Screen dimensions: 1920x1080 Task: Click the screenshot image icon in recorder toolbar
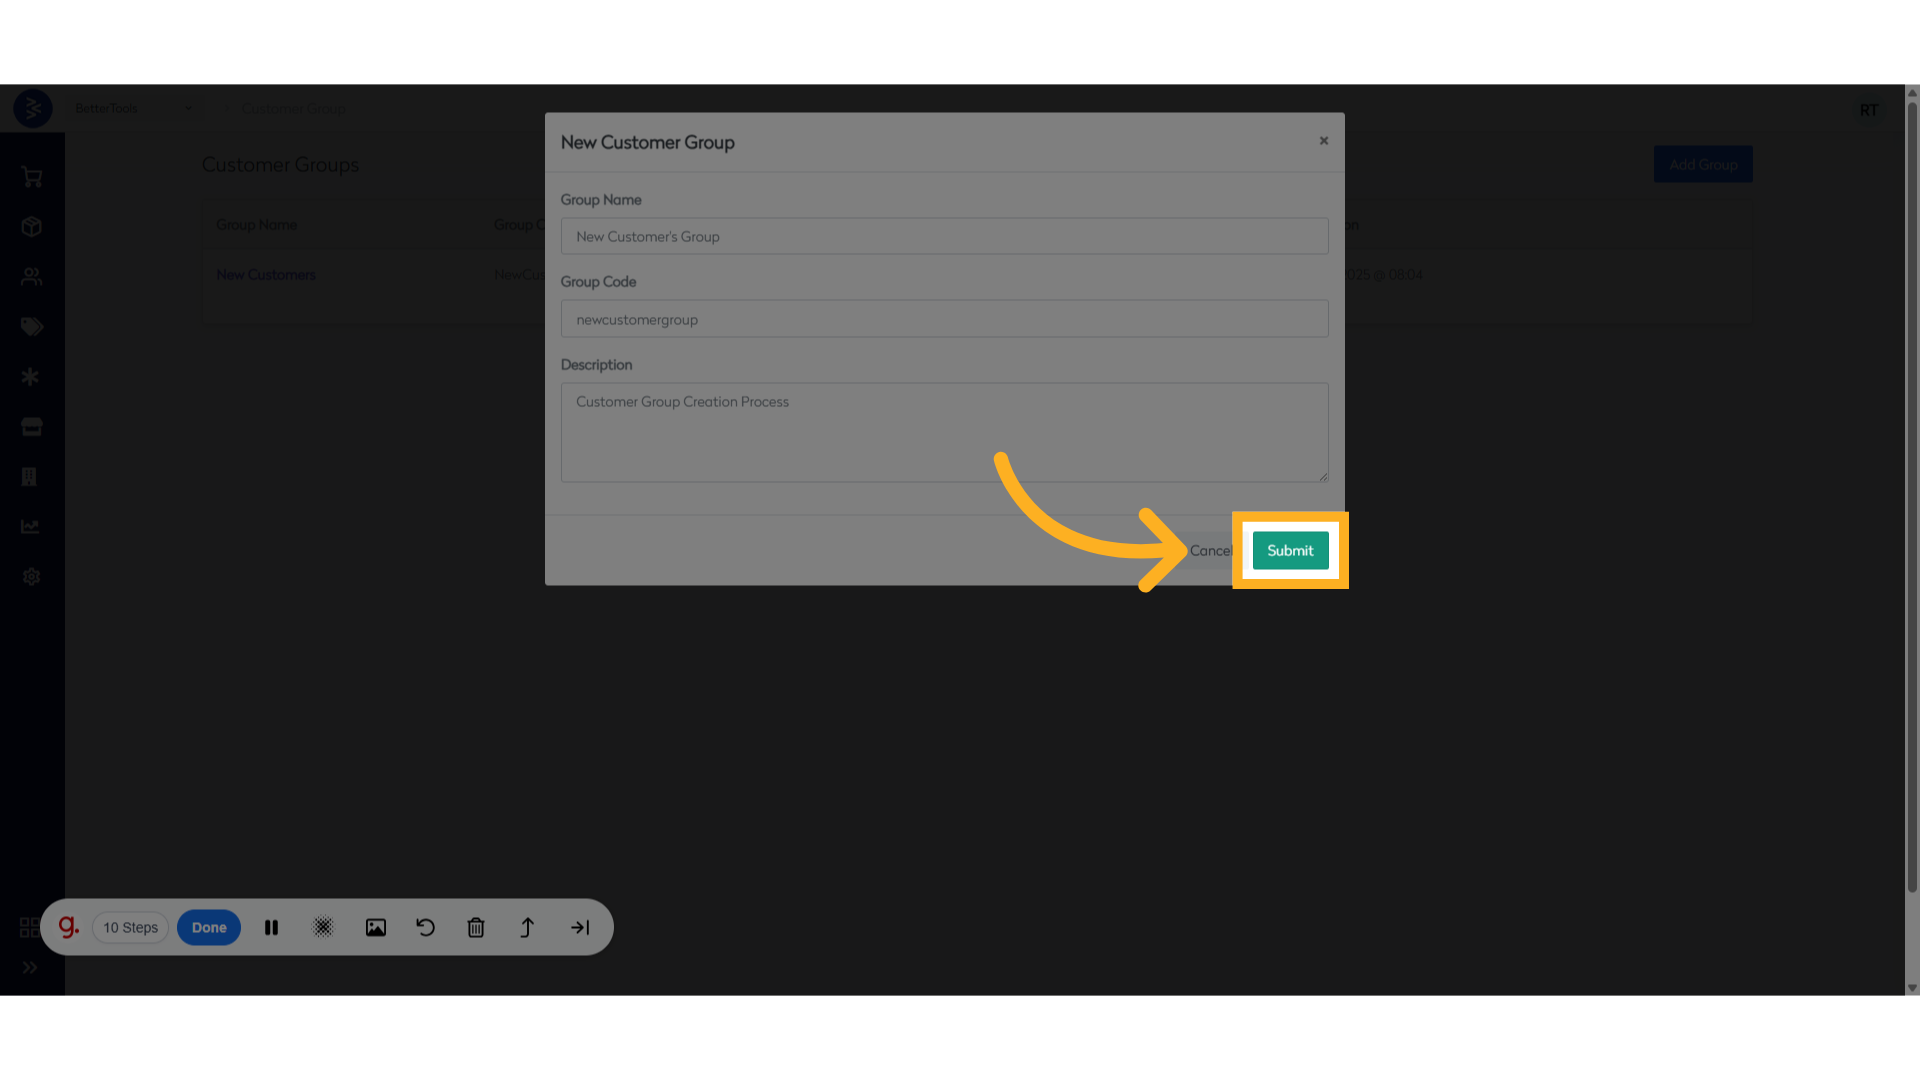(x=376, y=928)
